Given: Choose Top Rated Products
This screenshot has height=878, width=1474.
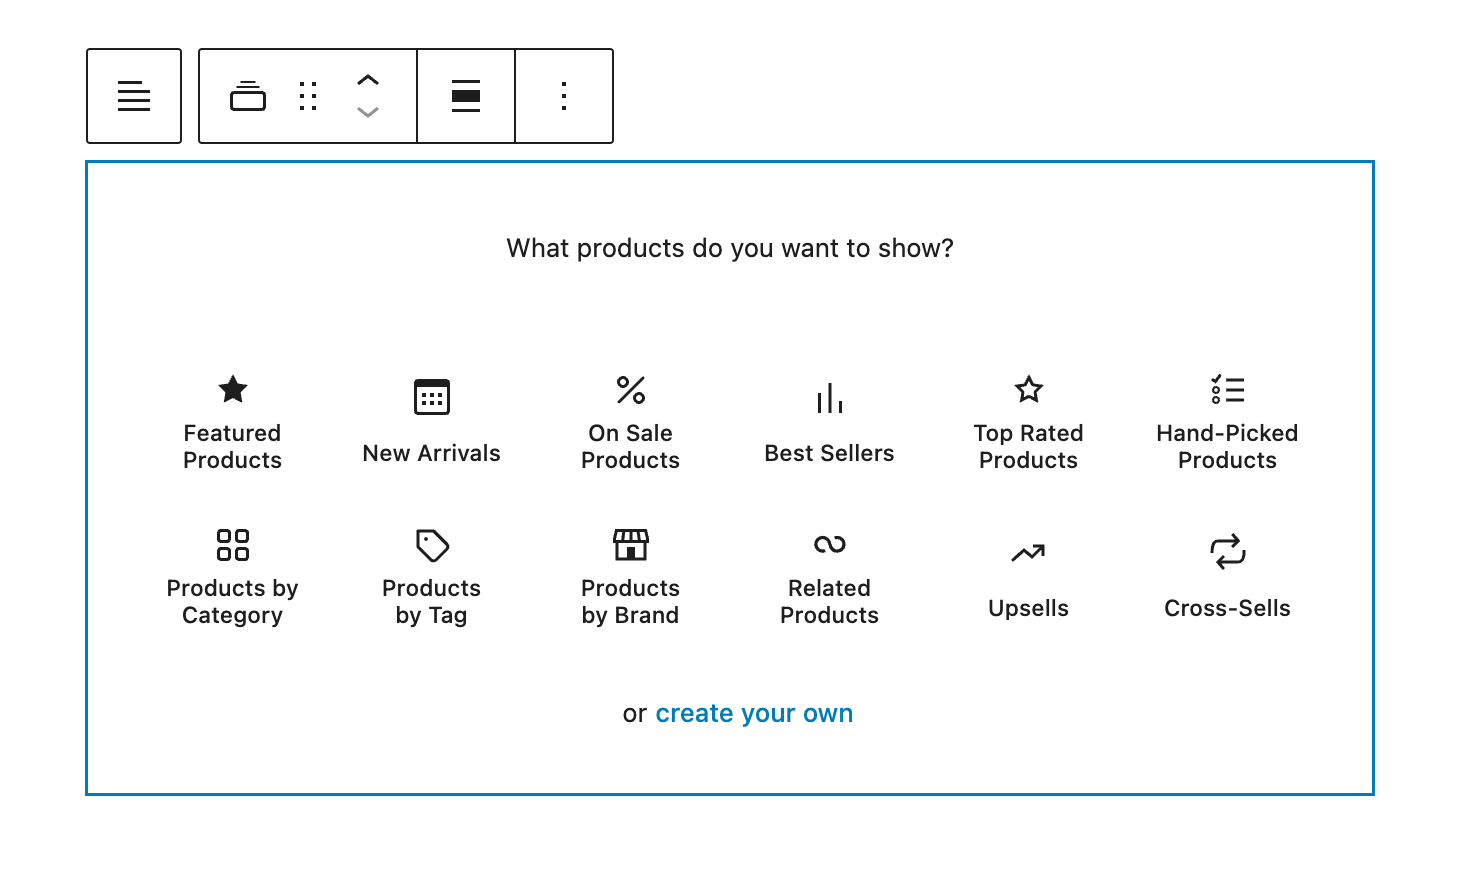Looking at the screenshot, I should pos(1028,420).
